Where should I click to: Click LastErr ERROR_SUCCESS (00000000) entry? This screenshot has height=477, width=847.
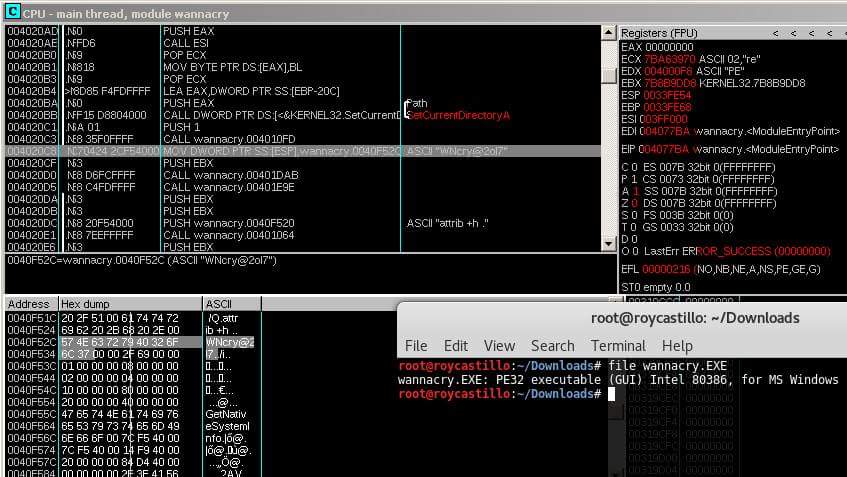click(737, 251)
